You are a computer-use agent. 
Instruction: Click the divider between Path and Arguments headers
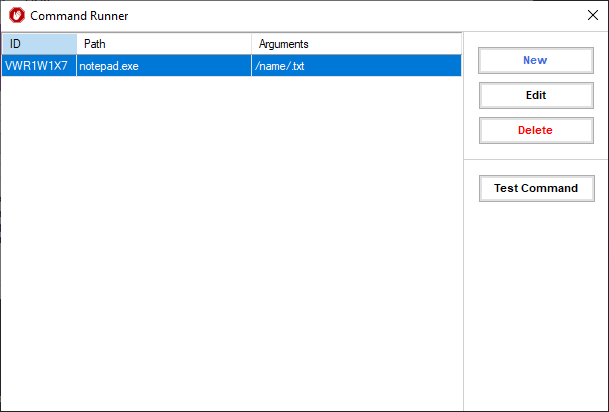pos(252,44)
